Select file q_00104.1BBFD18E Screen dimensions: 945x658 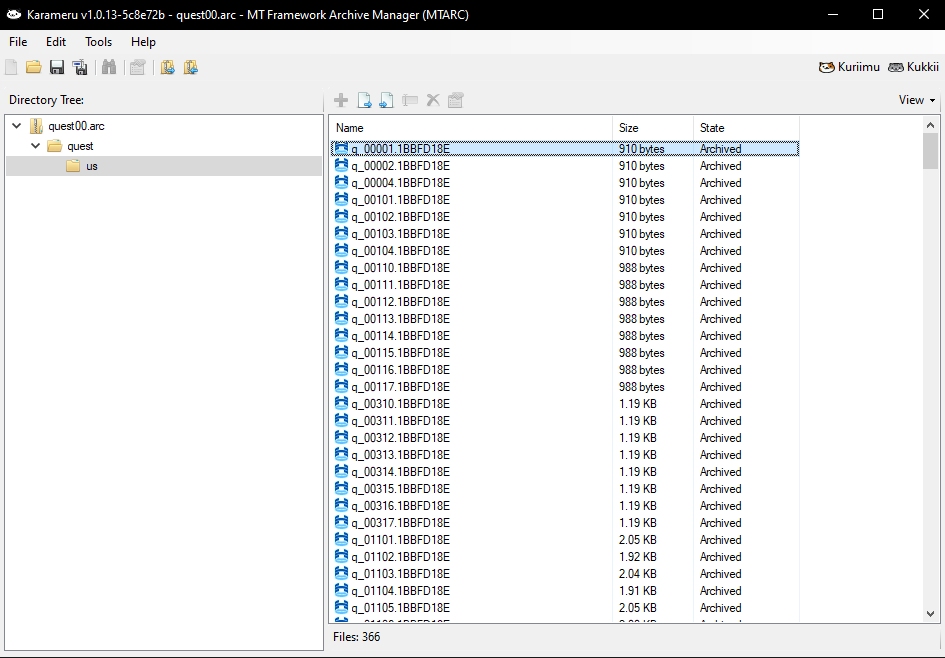pos(565,251)
